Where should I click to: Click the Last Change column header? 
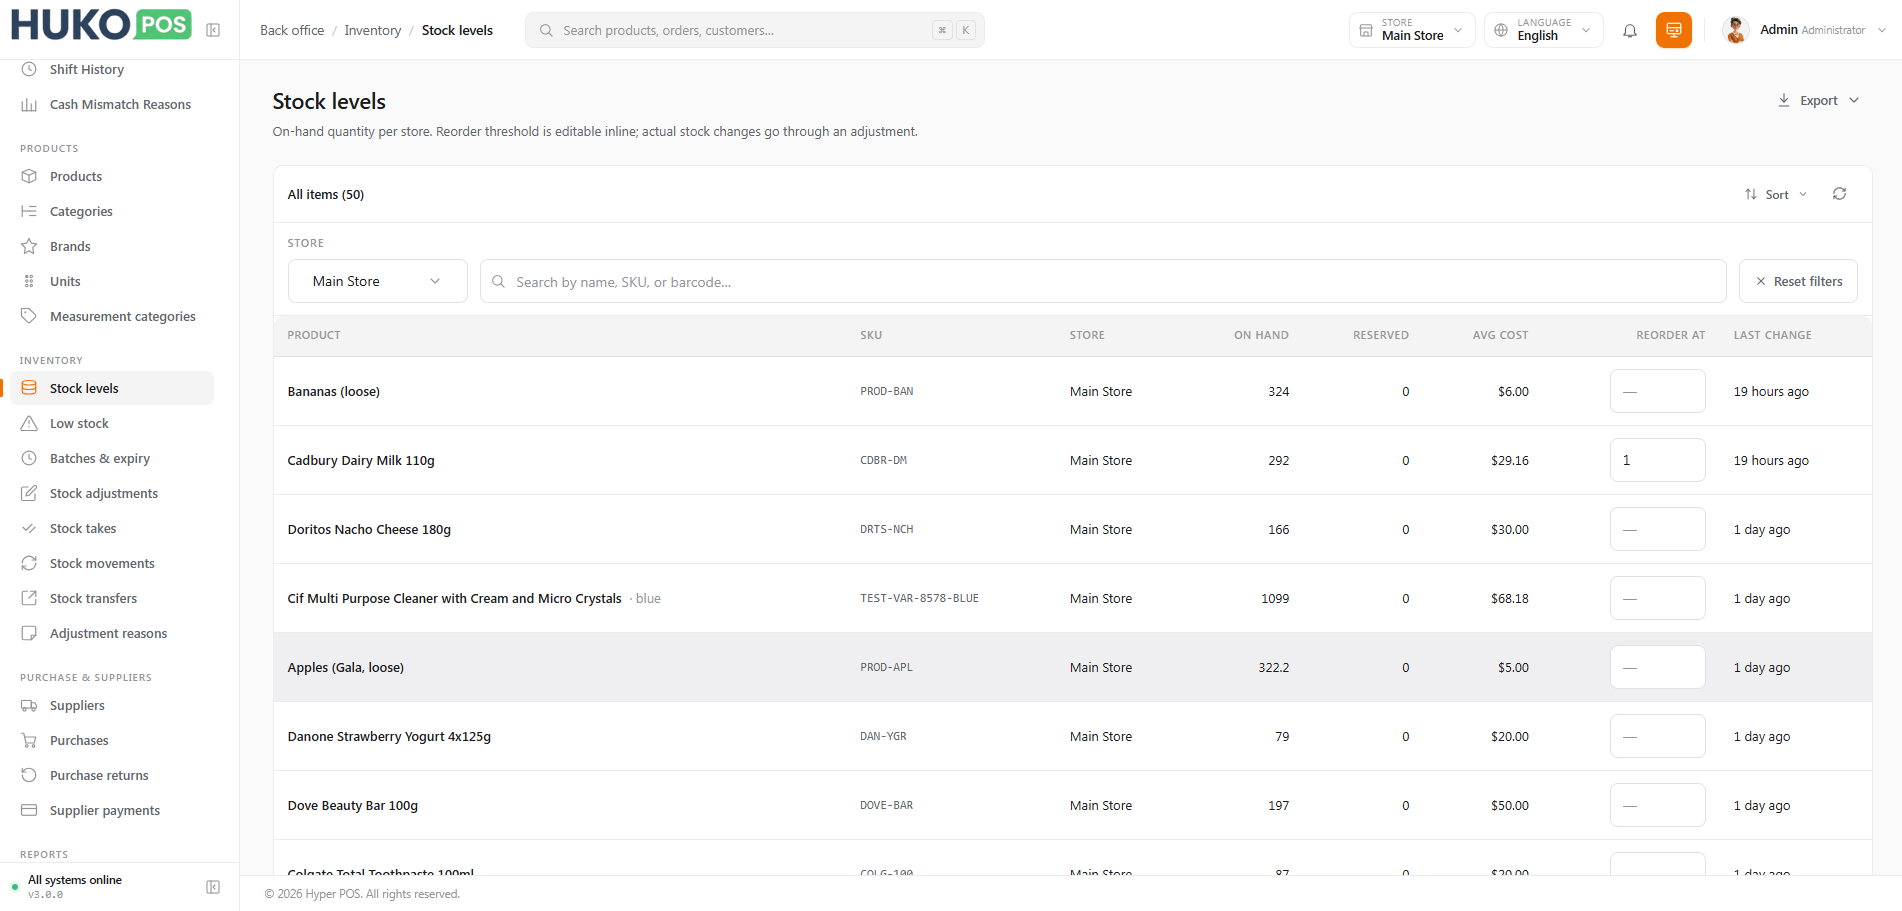[1772, 335]
